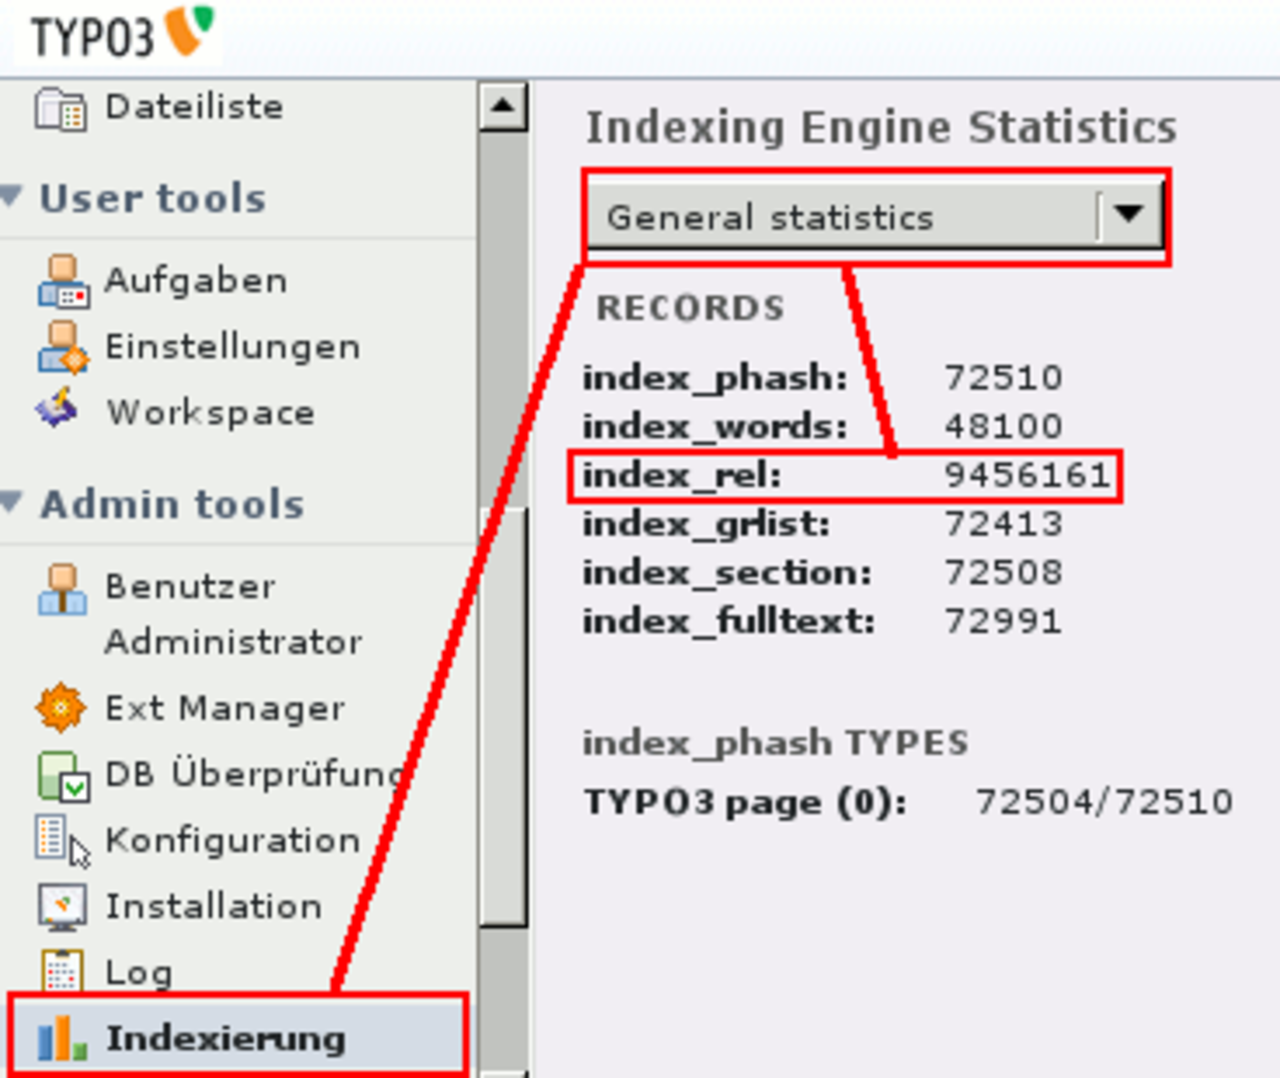Click the User tools heading
This screenshot has height=1078, width=1280.
[153, 198]
